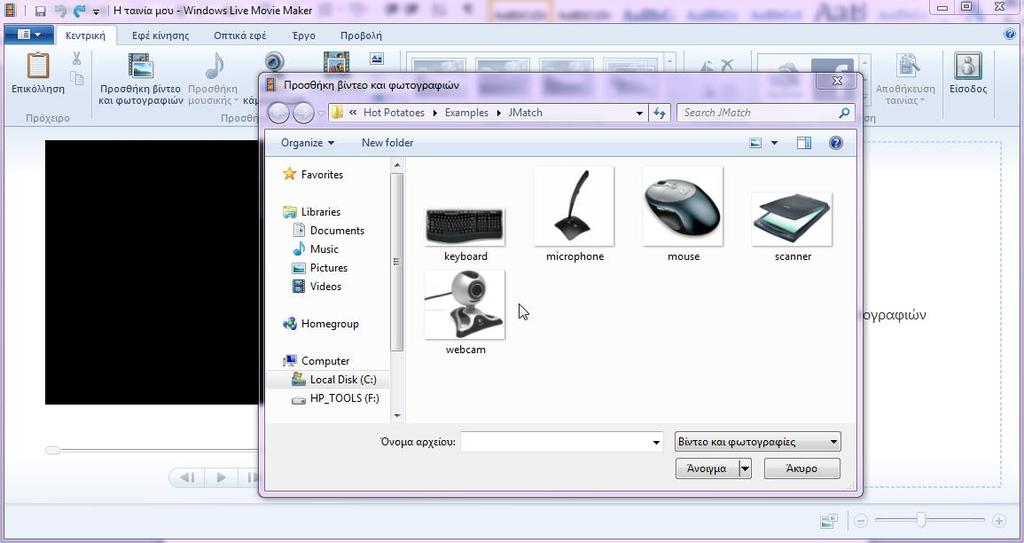The image size is (1024, 543).
Task: Click the folder icon in the address bar
Action: click(x=337, y=112)
